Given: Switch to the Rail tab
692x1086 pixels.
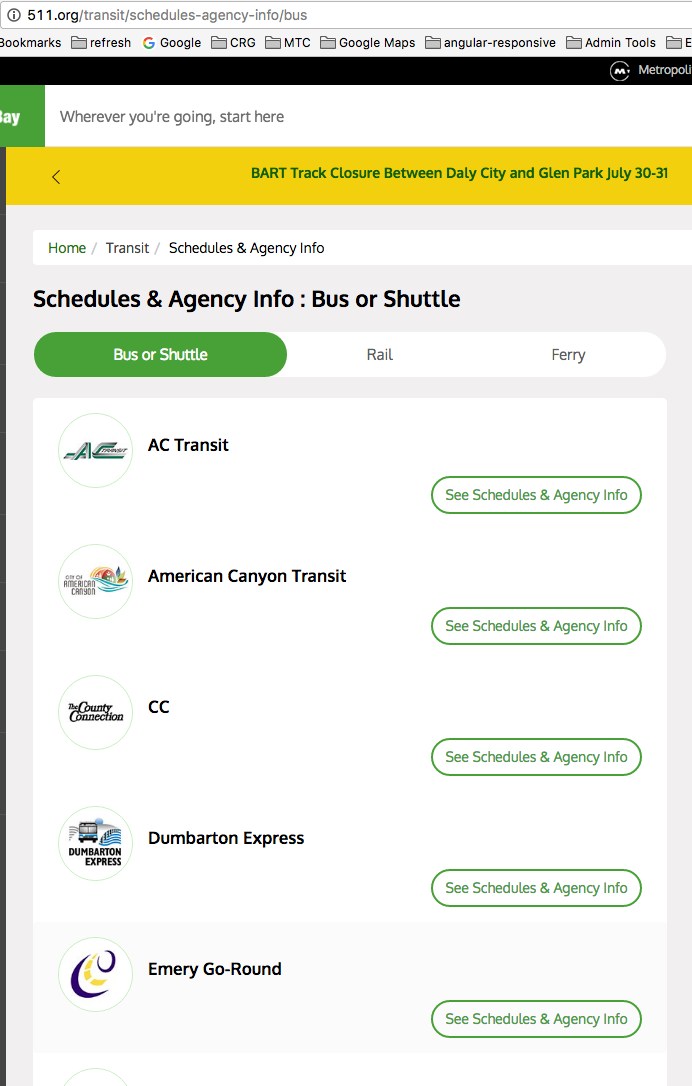Looking at the screenshot, I should (380, 355).
